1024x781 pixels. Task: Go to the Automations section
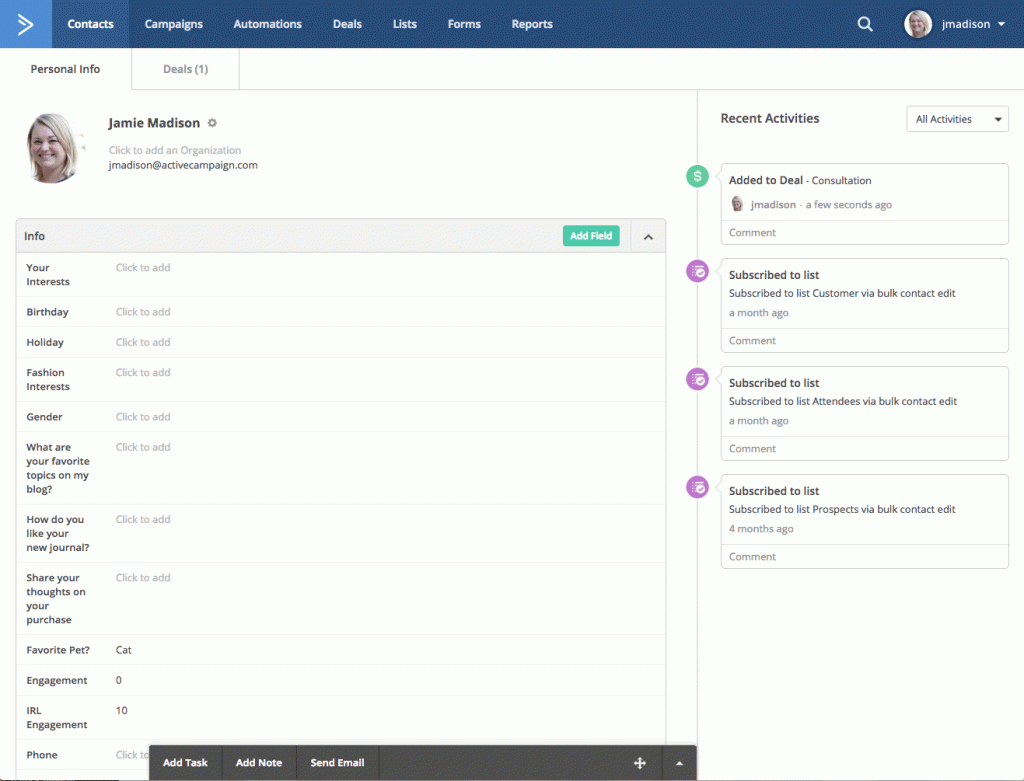267,24
